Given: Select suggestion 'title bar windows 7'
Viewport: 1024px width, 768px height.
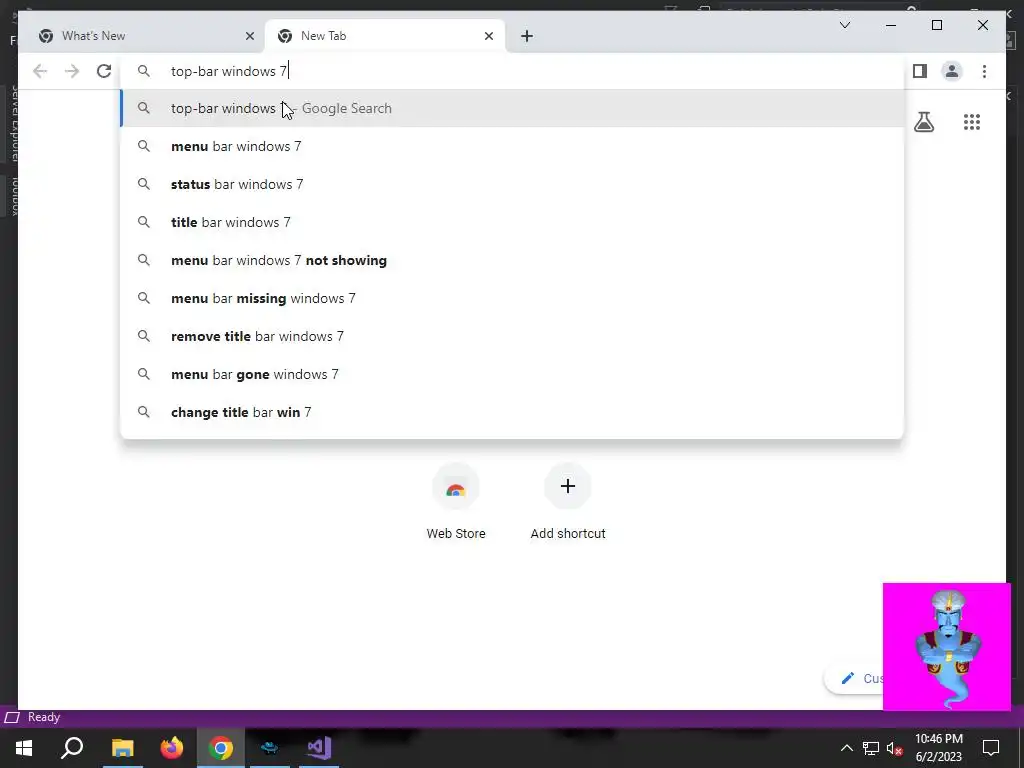Looking at the screenshot, I should click(513, 222).
